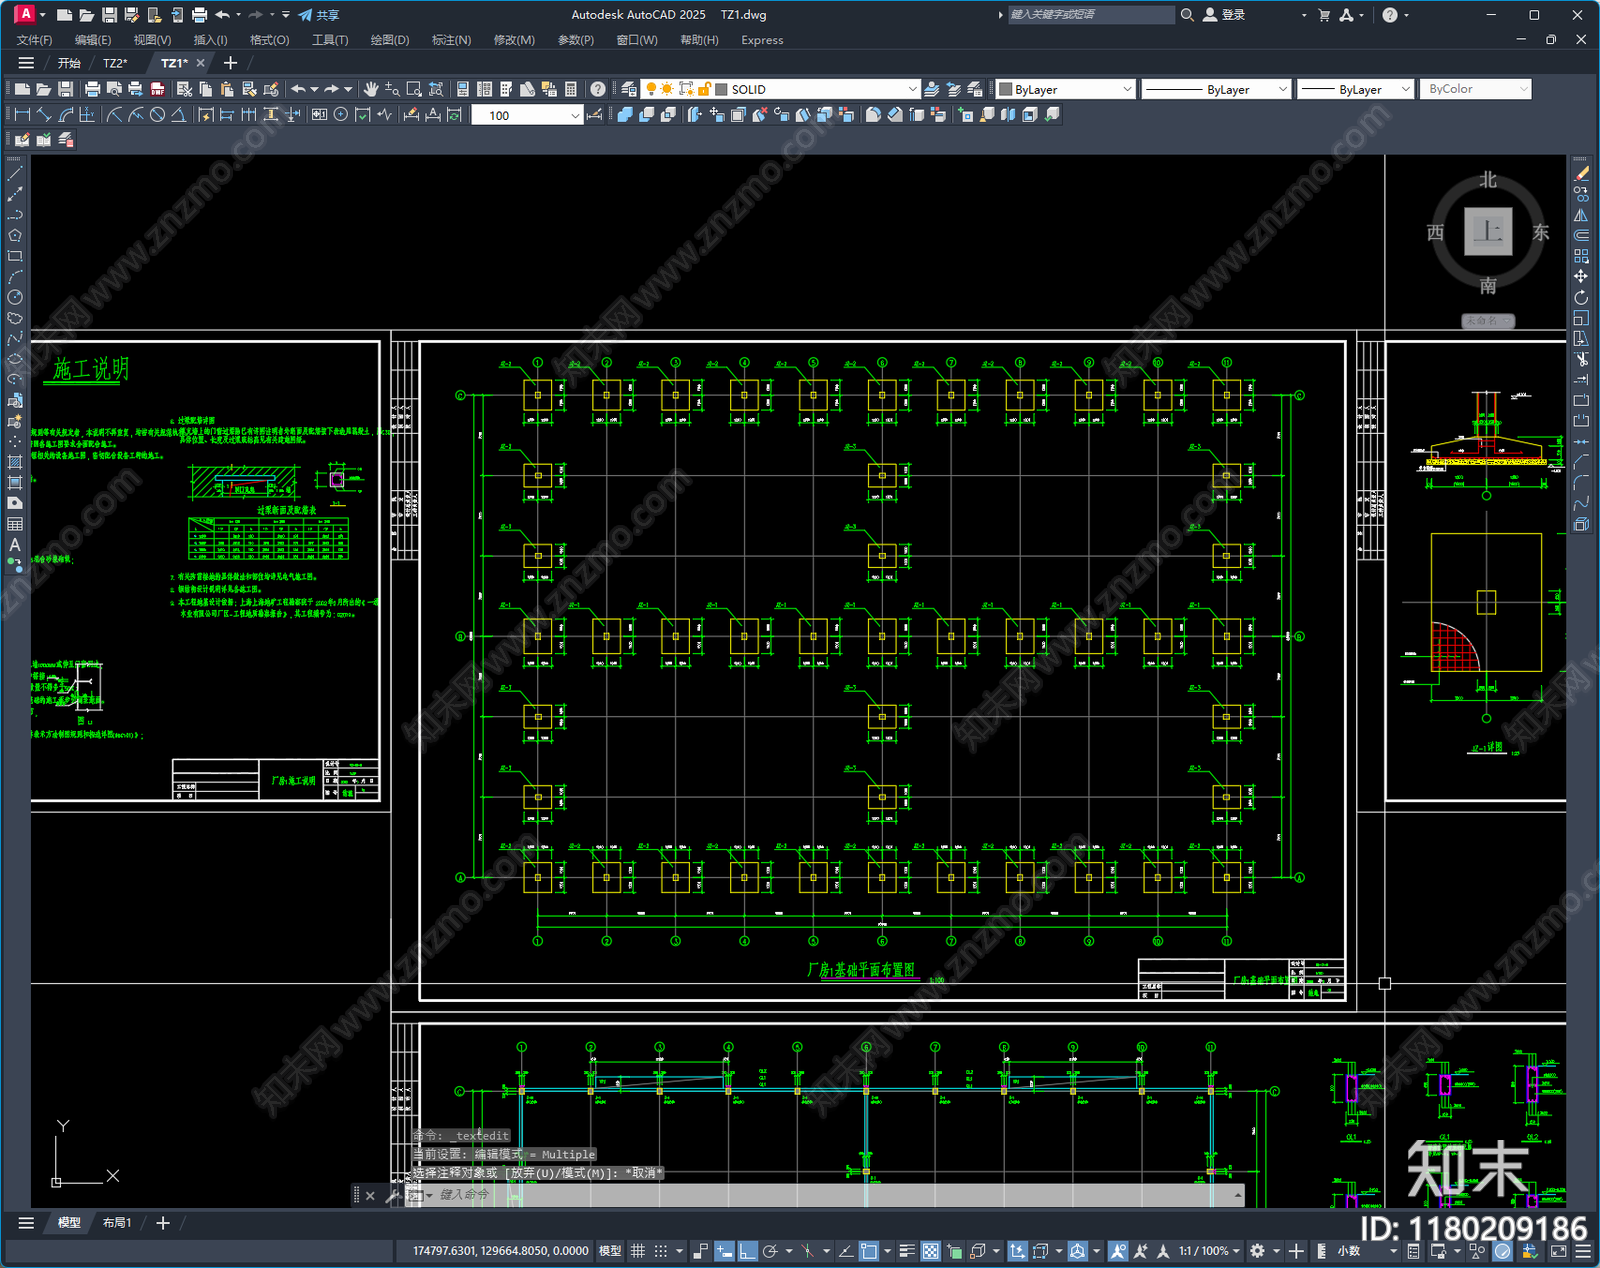This screenshot has height=1268, width=1600.
Task: Click the Plot (printer) toolbar icon
Action: tap(92, 89)
